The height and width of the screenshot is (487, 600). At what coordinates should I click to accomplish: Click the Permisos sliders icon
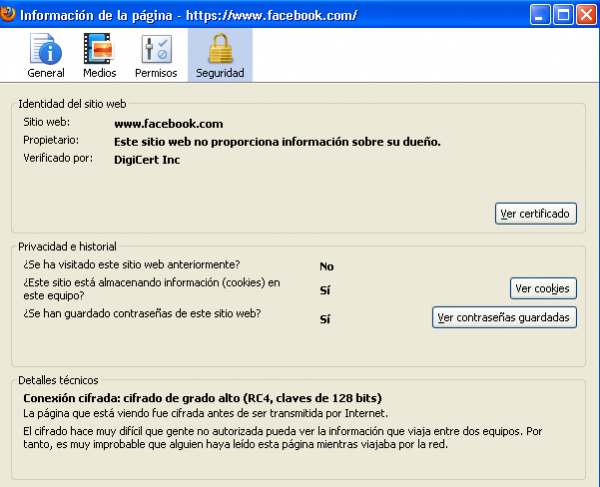[156, 48]
